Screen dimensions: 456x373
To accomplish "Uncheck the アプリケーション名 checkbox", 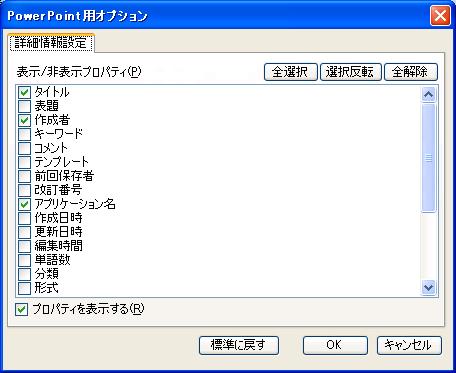I will pyautogui.click(x=24, y=204).
